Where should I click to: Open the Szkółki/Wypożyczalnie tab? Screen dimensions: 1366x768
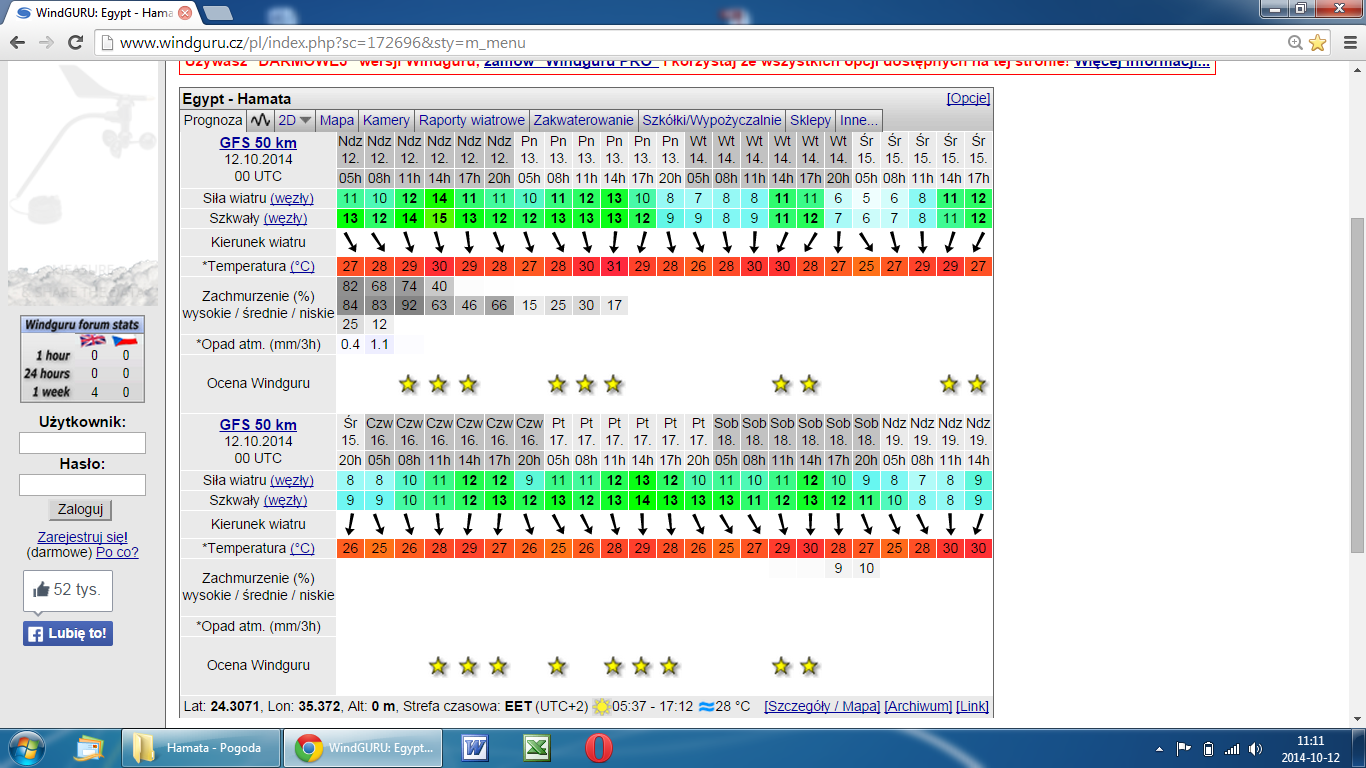coord(712,120)
